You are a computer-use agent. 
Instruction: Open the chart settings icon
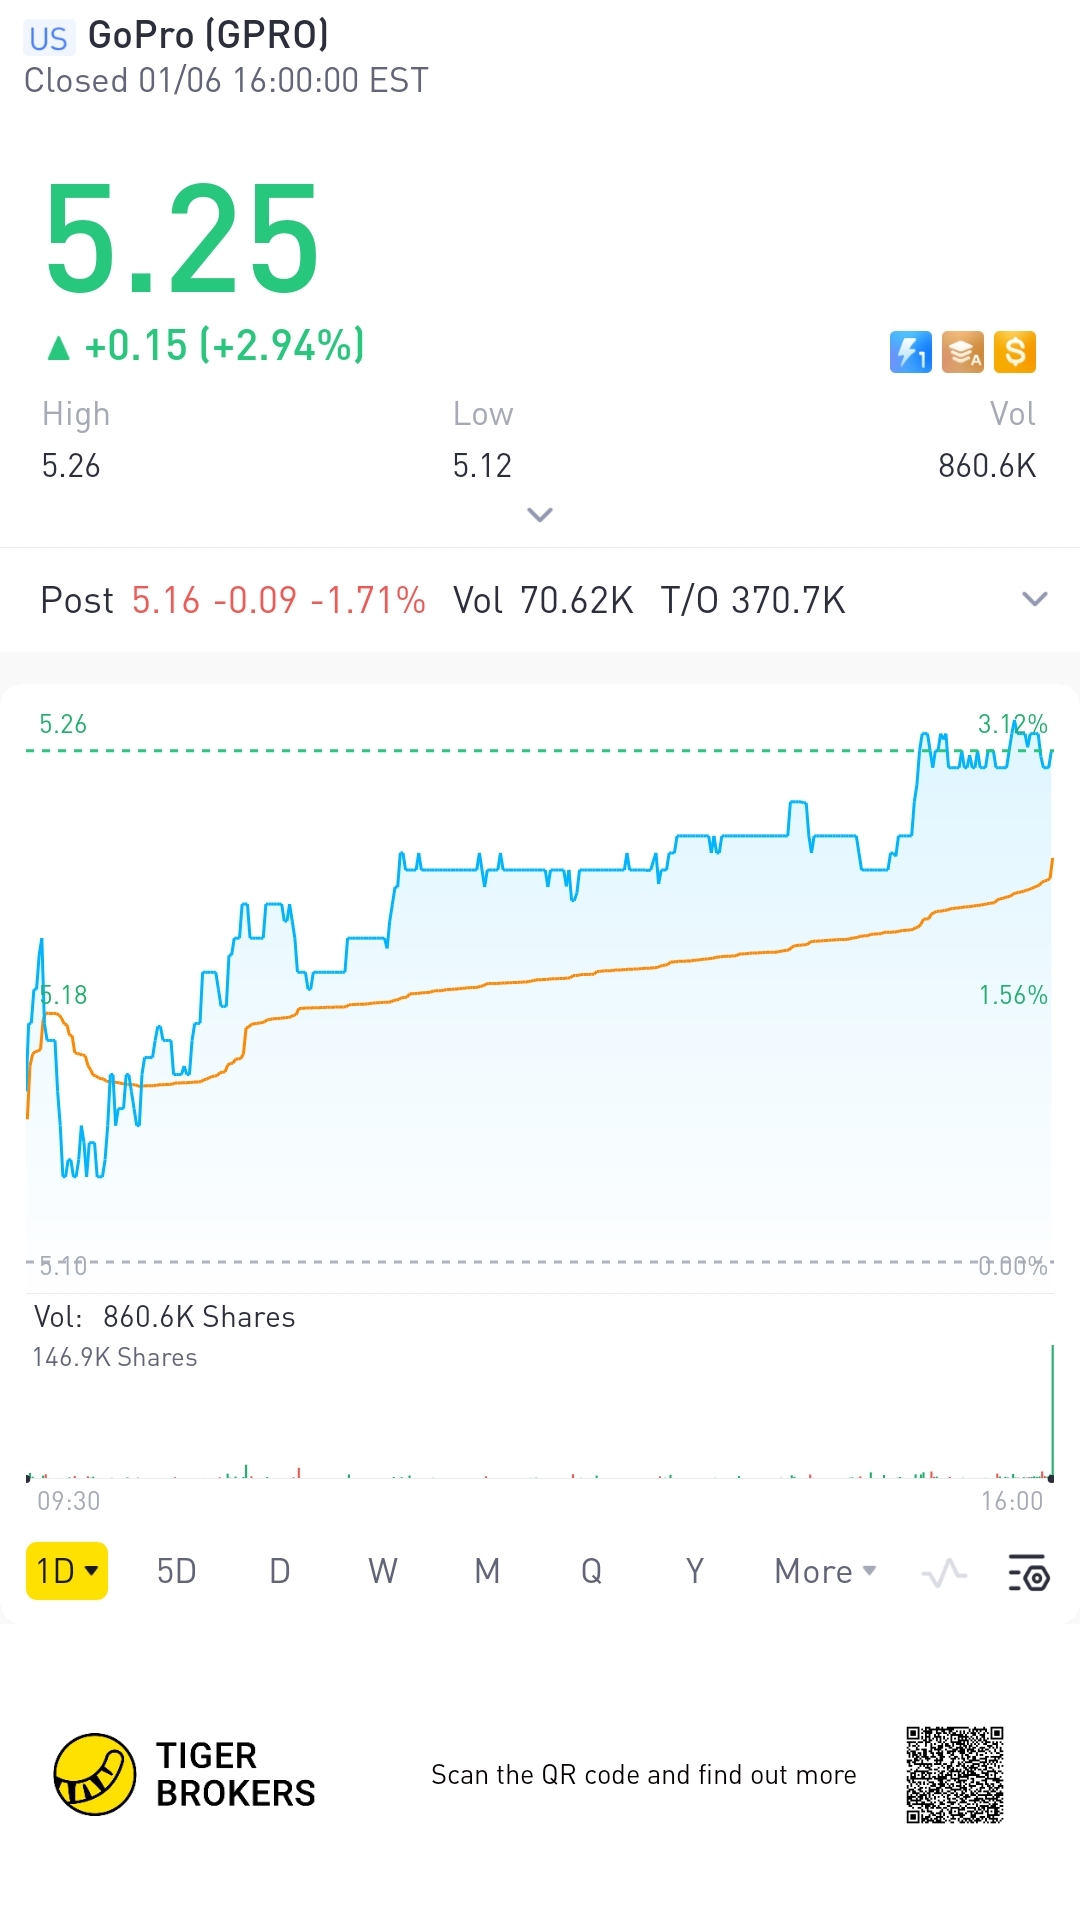coord(1028,1573)
